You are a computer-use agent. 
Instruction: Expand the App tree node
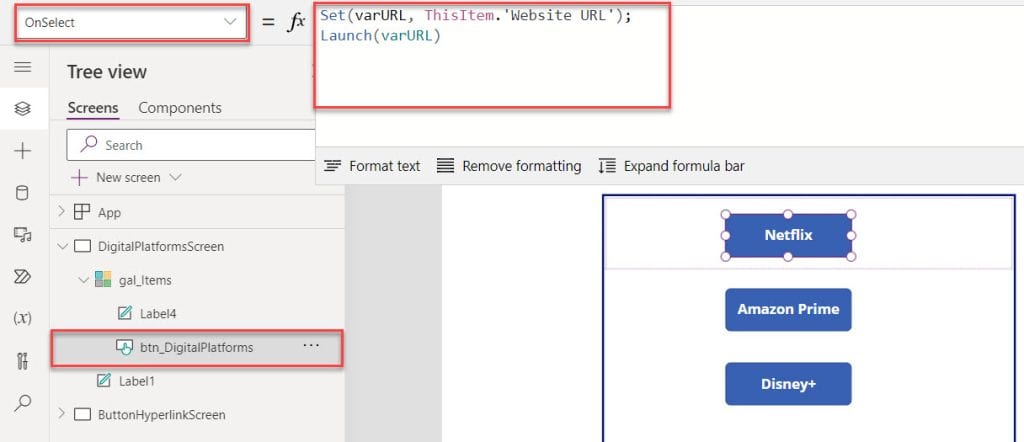pos(62,212)
